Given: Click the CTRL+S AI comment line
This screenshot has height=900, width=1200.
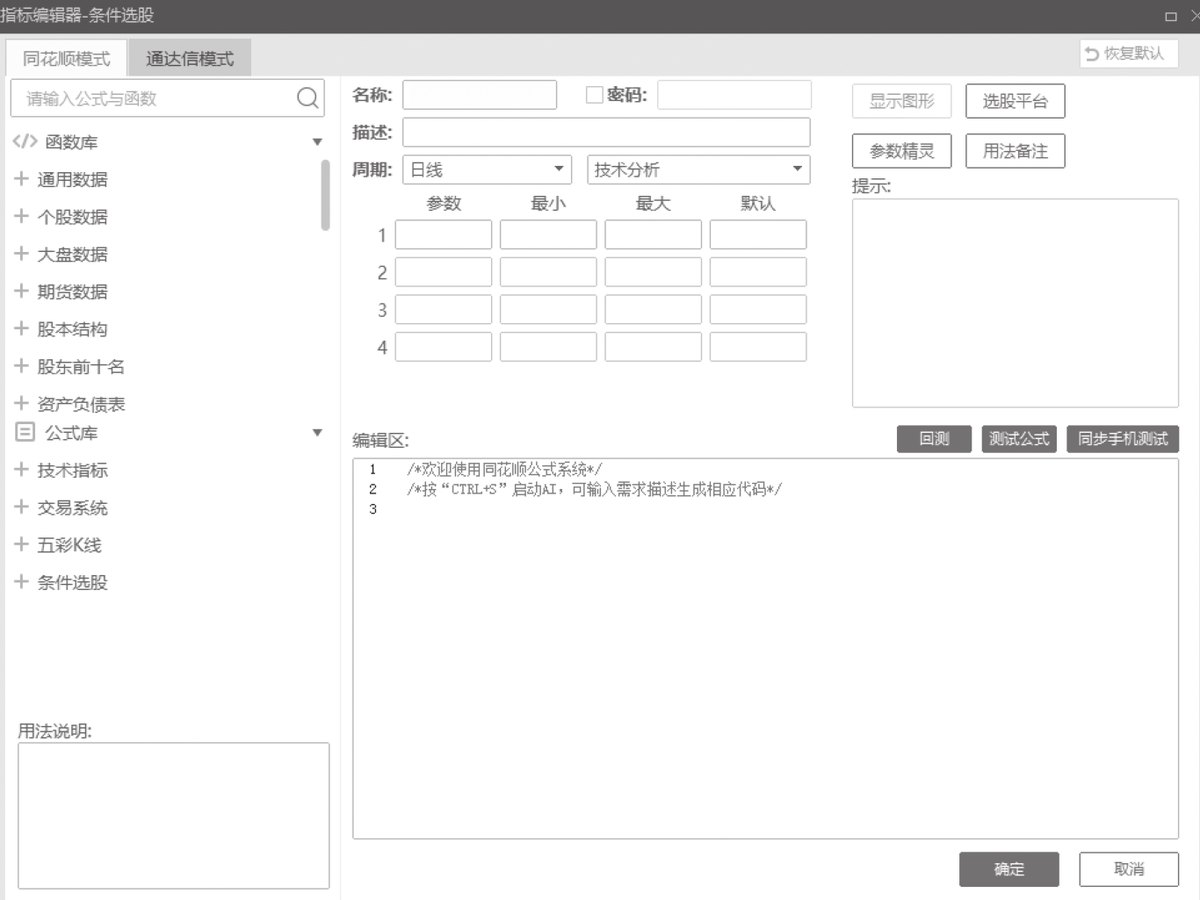Looking at the screenshot, I should tap(594, 490).
